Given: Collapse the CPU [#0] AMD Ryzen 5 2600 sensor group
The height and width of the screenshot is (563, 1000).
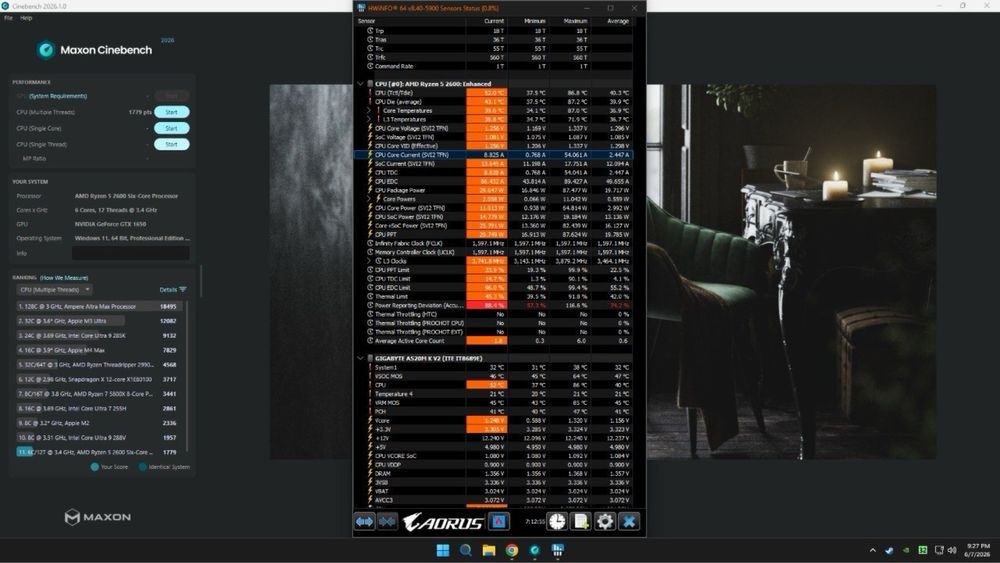Looking at the screenshot, I should (x=360, y=84).
